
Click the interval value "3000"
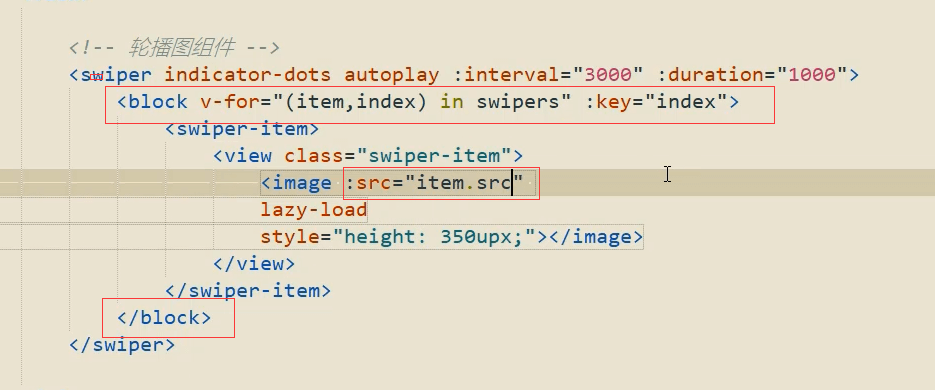pyautogui.click(x=607, y=75)
